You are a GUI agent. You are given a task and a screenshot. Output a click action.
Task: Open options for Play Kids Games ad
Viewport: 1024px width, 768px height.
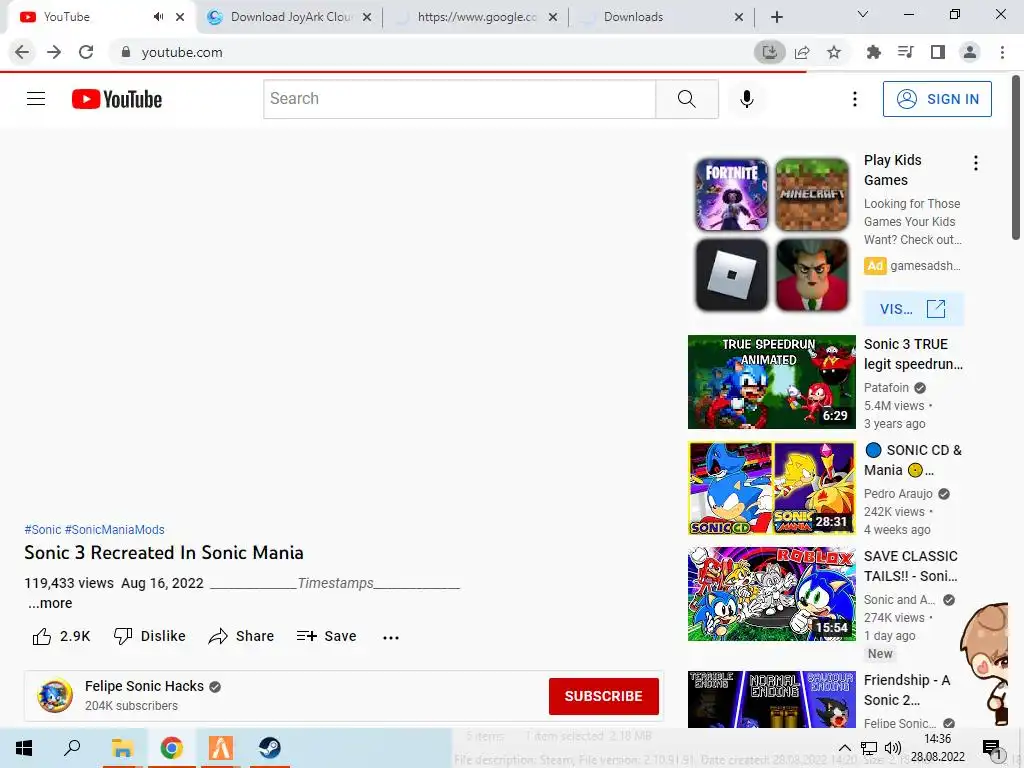click(x=976, y=163)
